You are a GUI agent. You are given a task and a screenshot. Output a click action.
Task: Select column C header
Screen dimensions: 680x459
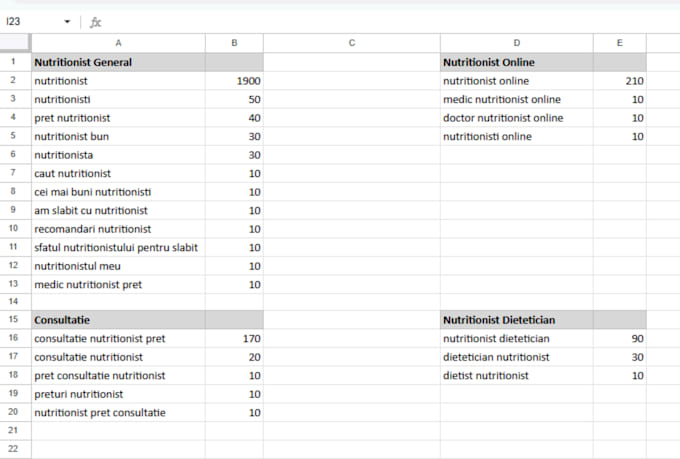352,43
